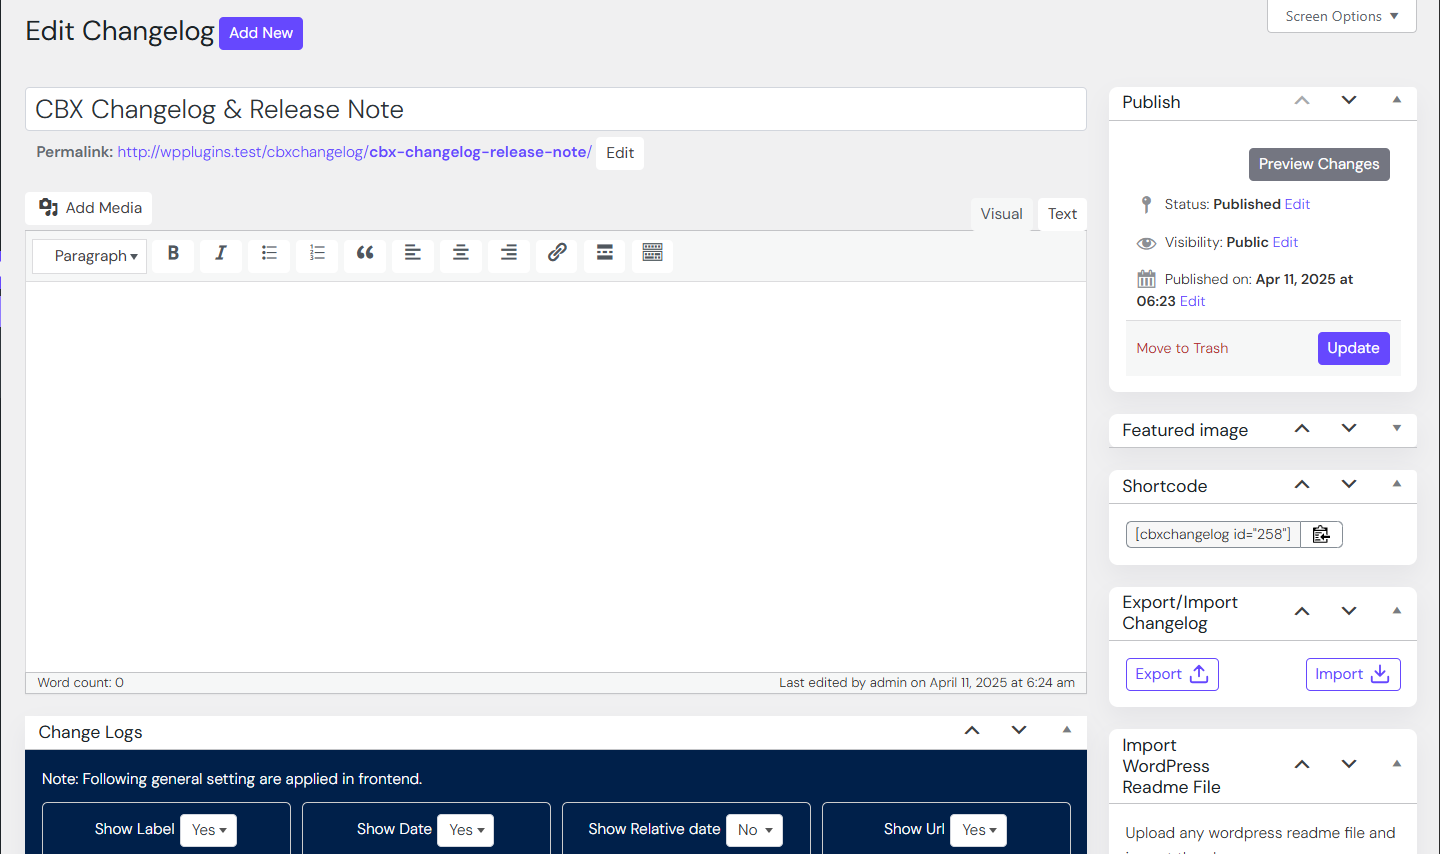
Task: Collapse the Shortcode panel
Action: point(1397,485)
